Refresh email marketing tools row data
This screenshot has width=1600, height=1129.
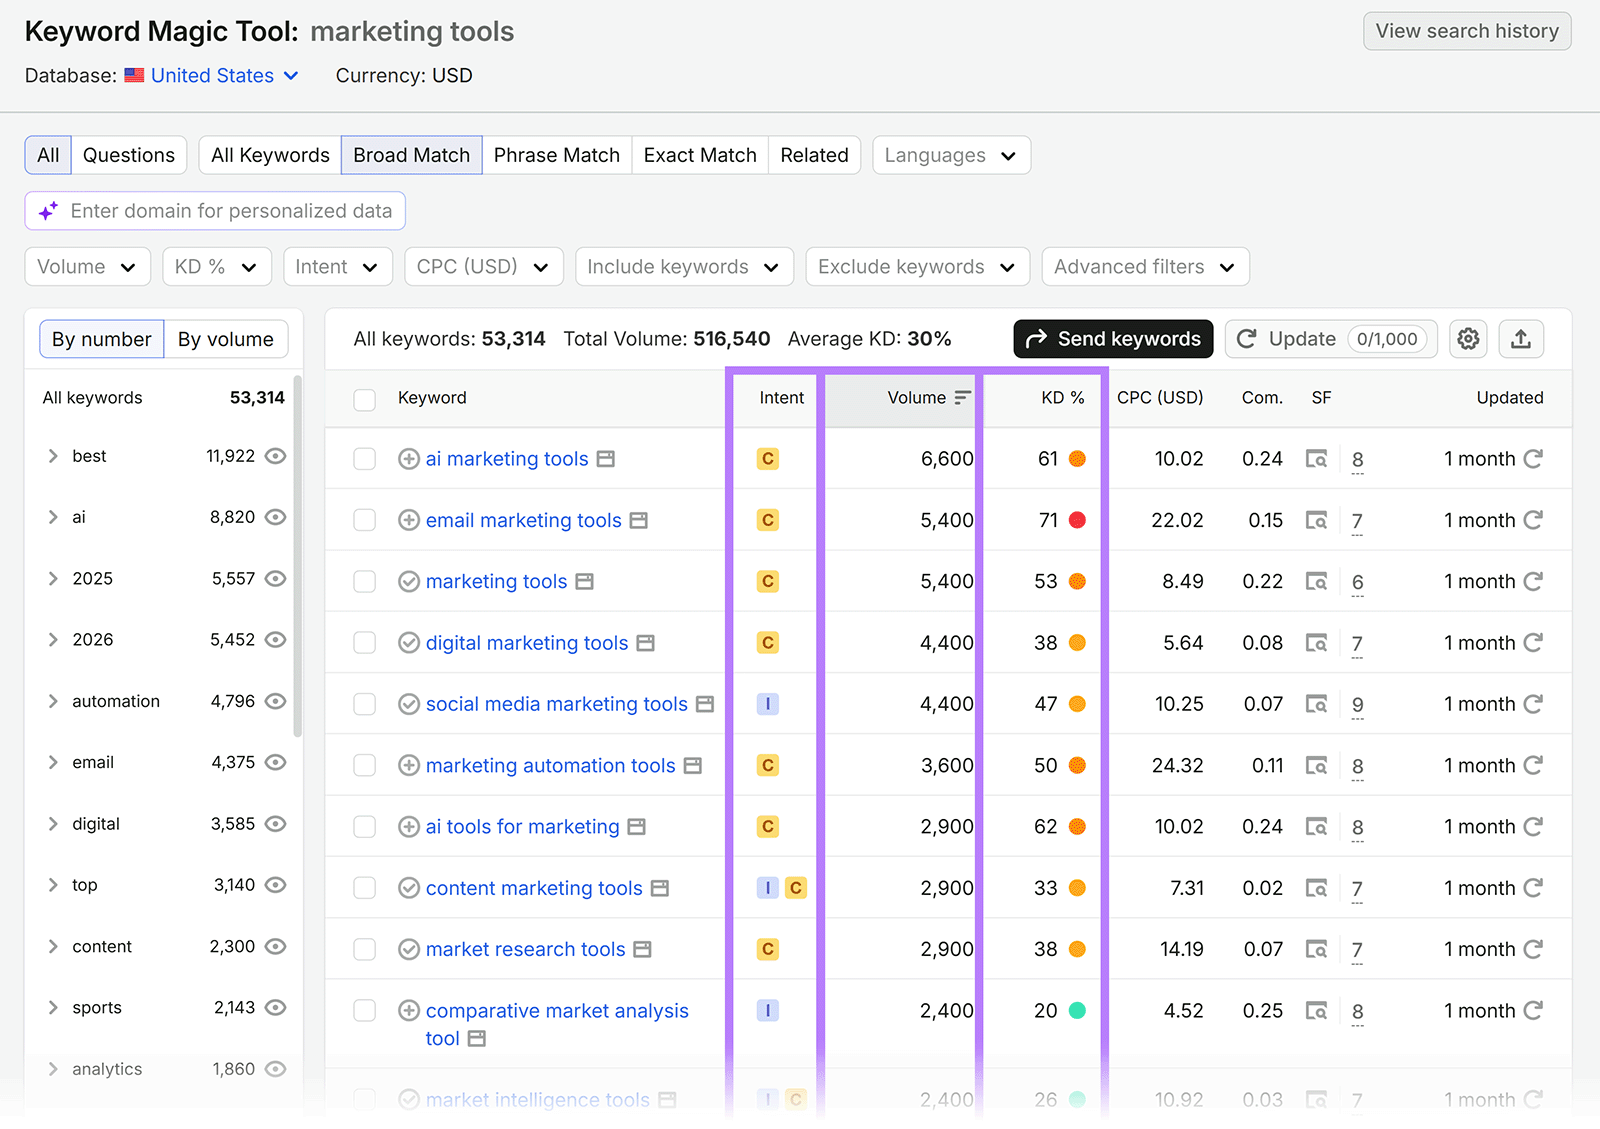1533,520
